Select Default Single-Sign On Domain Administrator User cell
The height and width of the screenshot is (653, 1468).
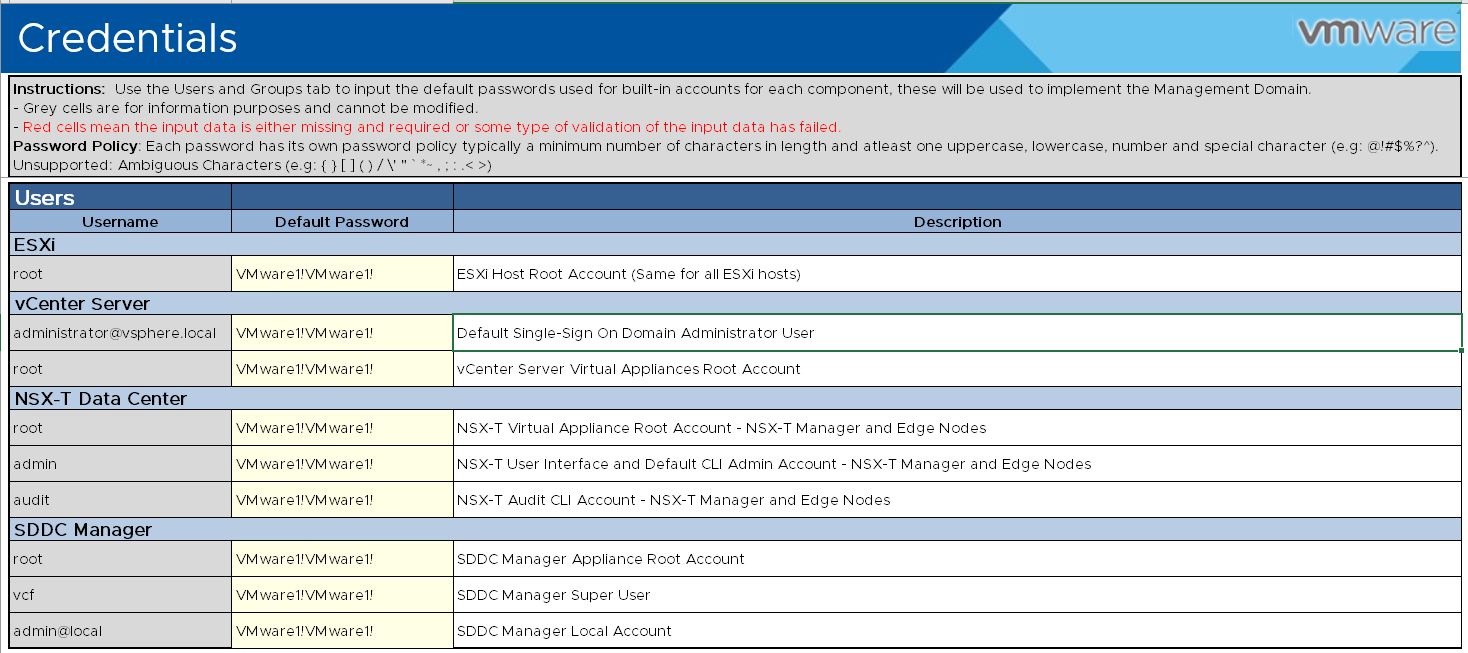click(957, 333)
